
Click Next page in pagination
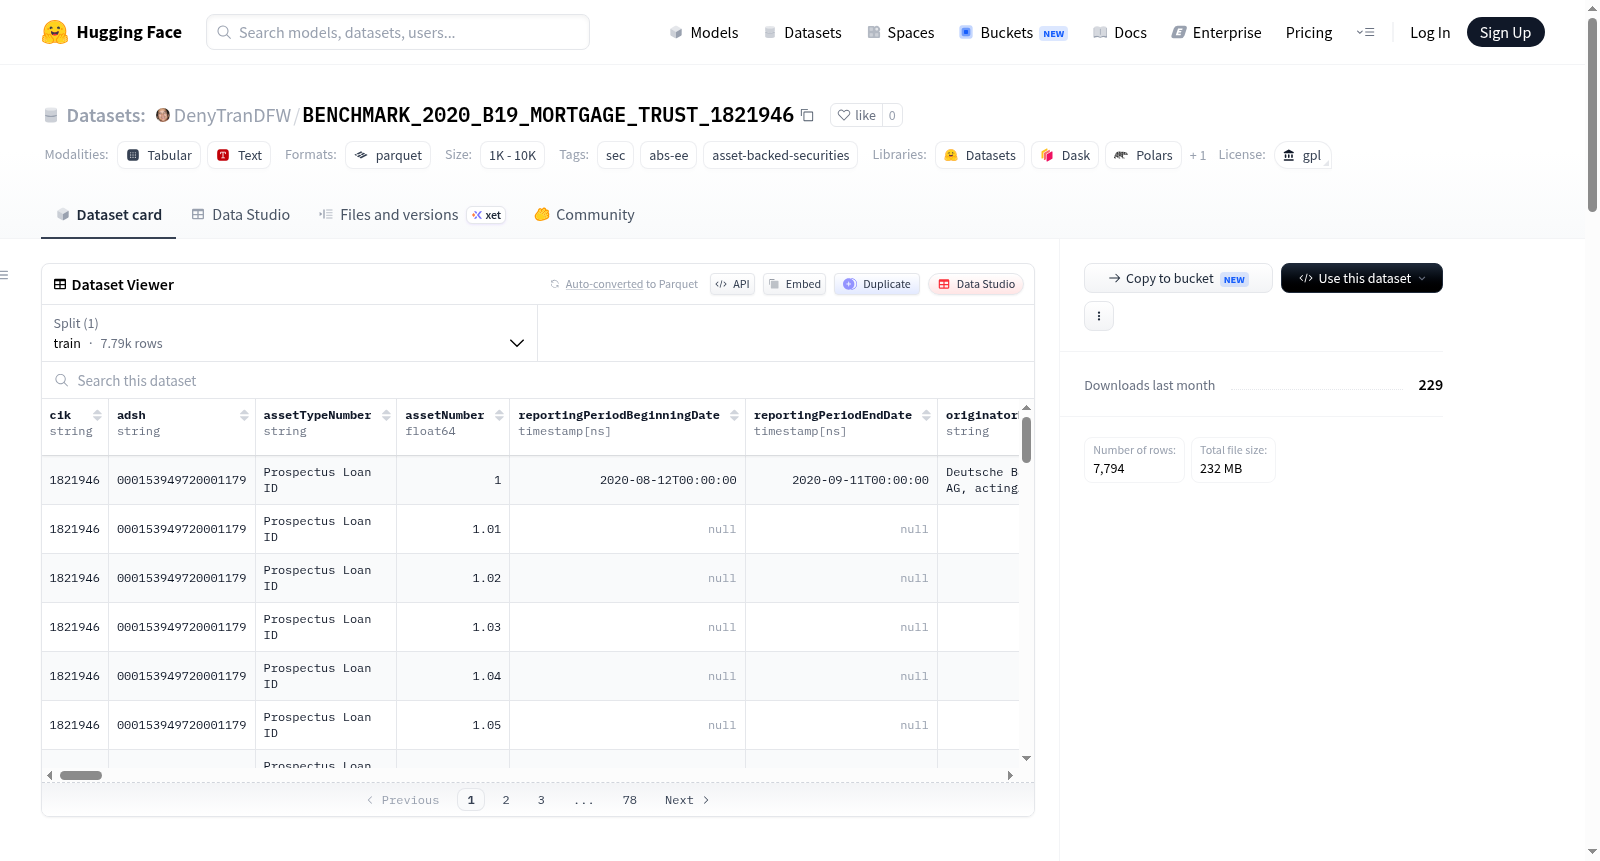(687, 800)
